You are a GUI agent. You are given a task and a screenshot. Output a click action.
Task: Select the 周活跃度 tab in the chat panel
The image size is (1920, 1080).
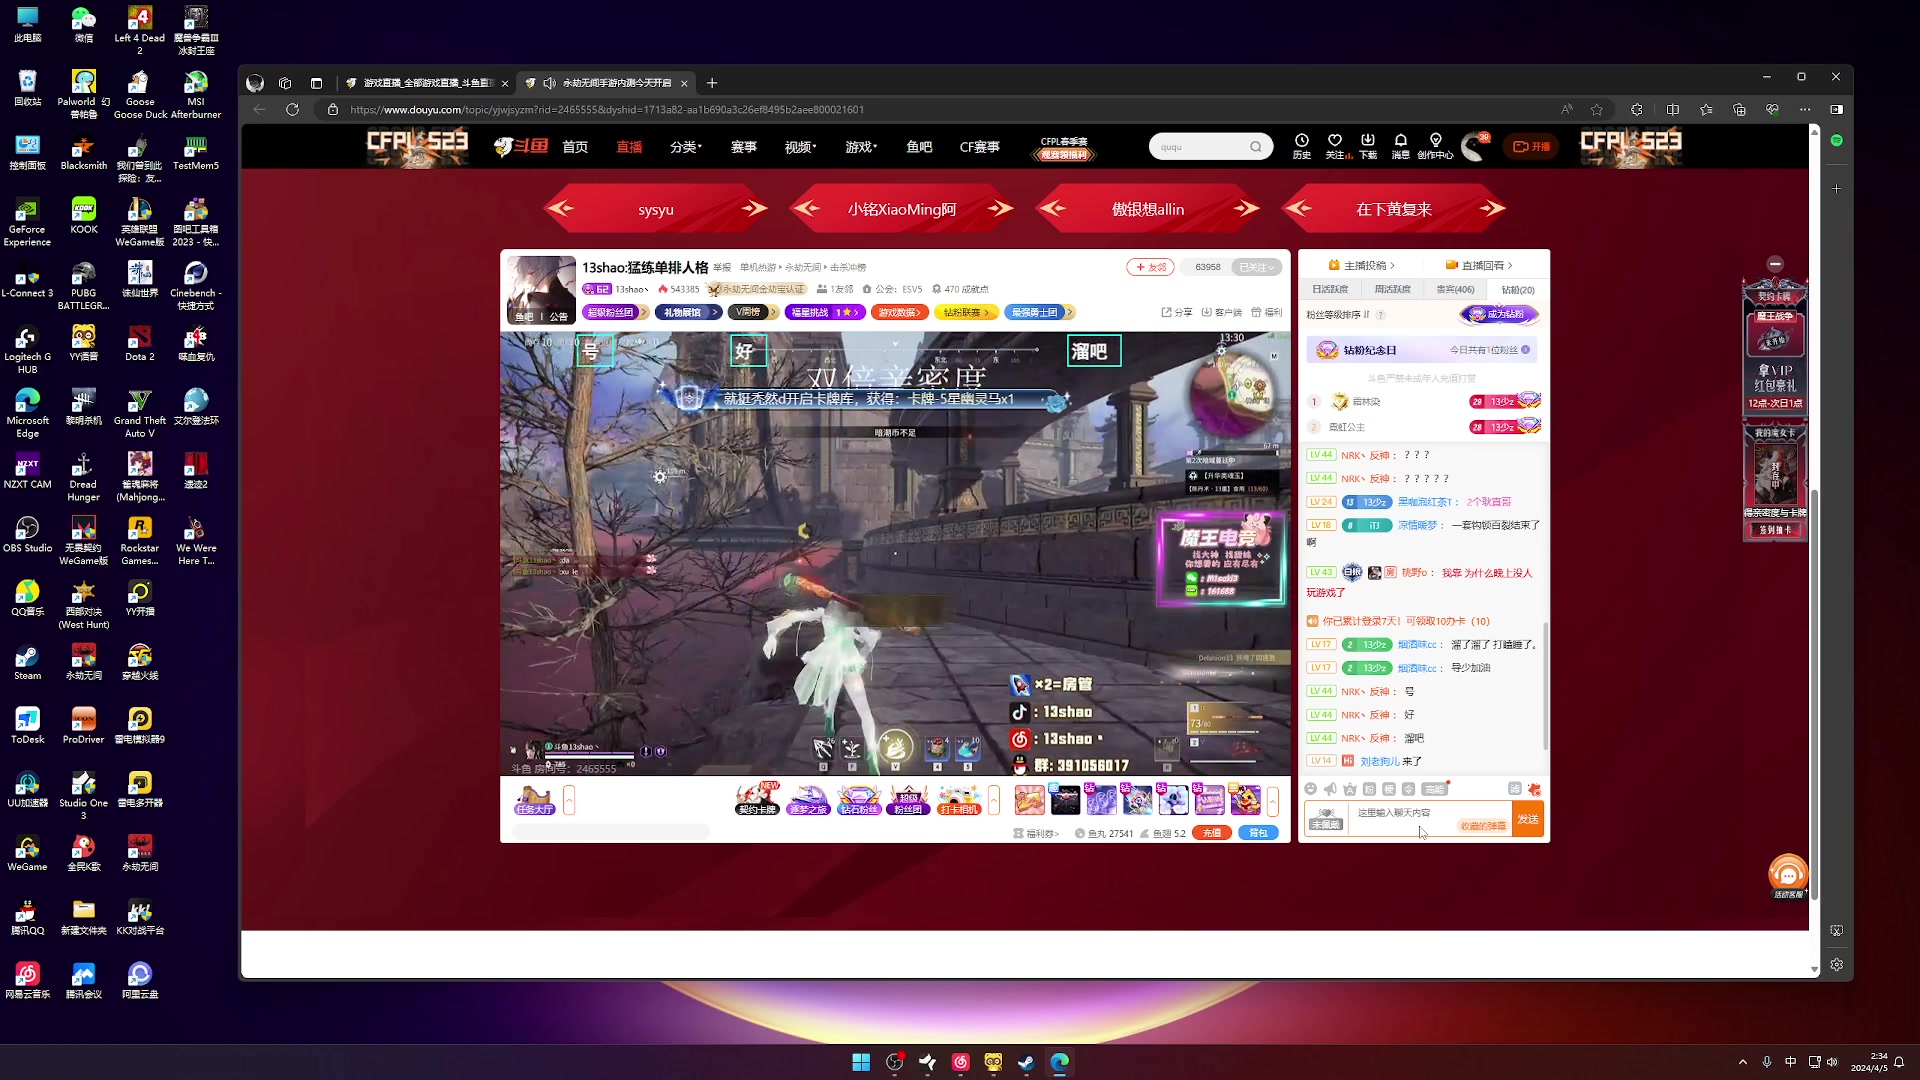click(1392, 289)
